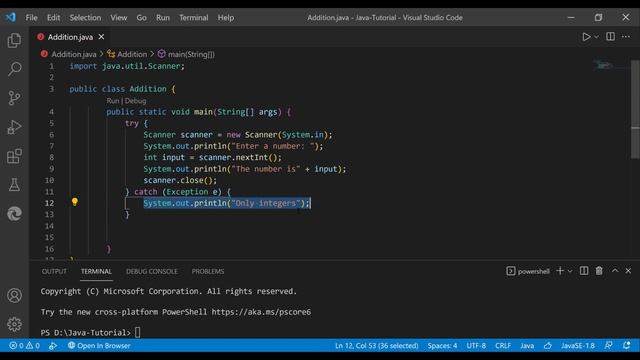The image size is (640, 360).
Task: Open the launch profile dropdown arrow
Action: (x=570, y=271)
